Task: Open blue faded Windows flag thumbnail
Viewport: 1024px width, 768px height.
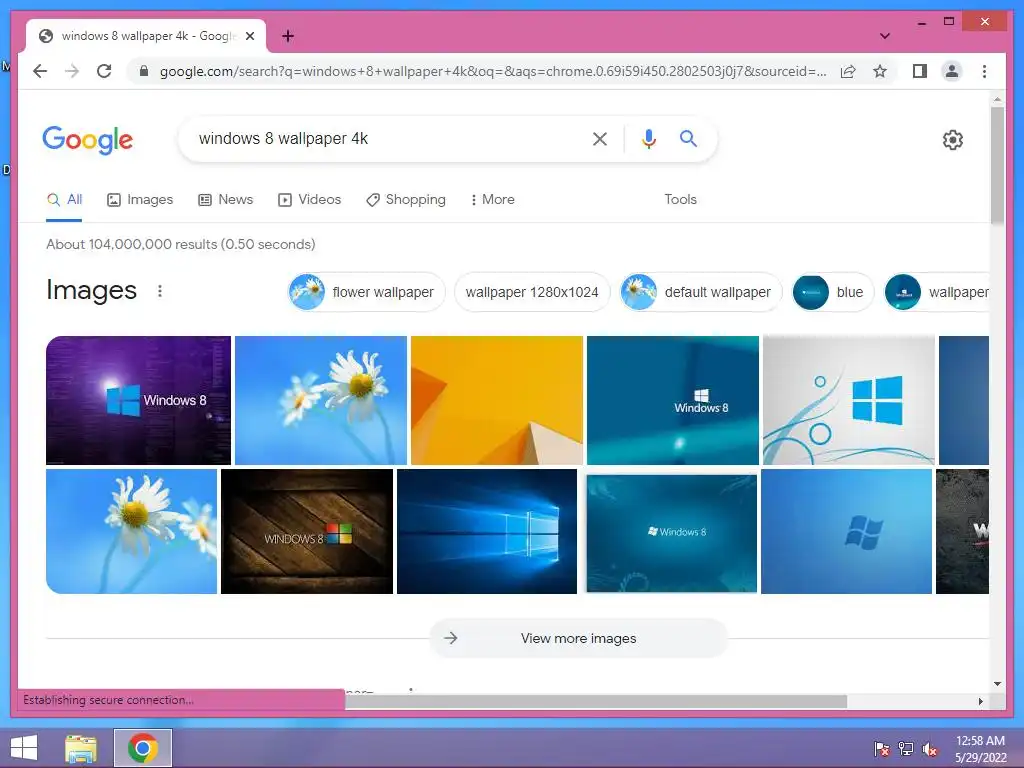Action: coord(846,532)
